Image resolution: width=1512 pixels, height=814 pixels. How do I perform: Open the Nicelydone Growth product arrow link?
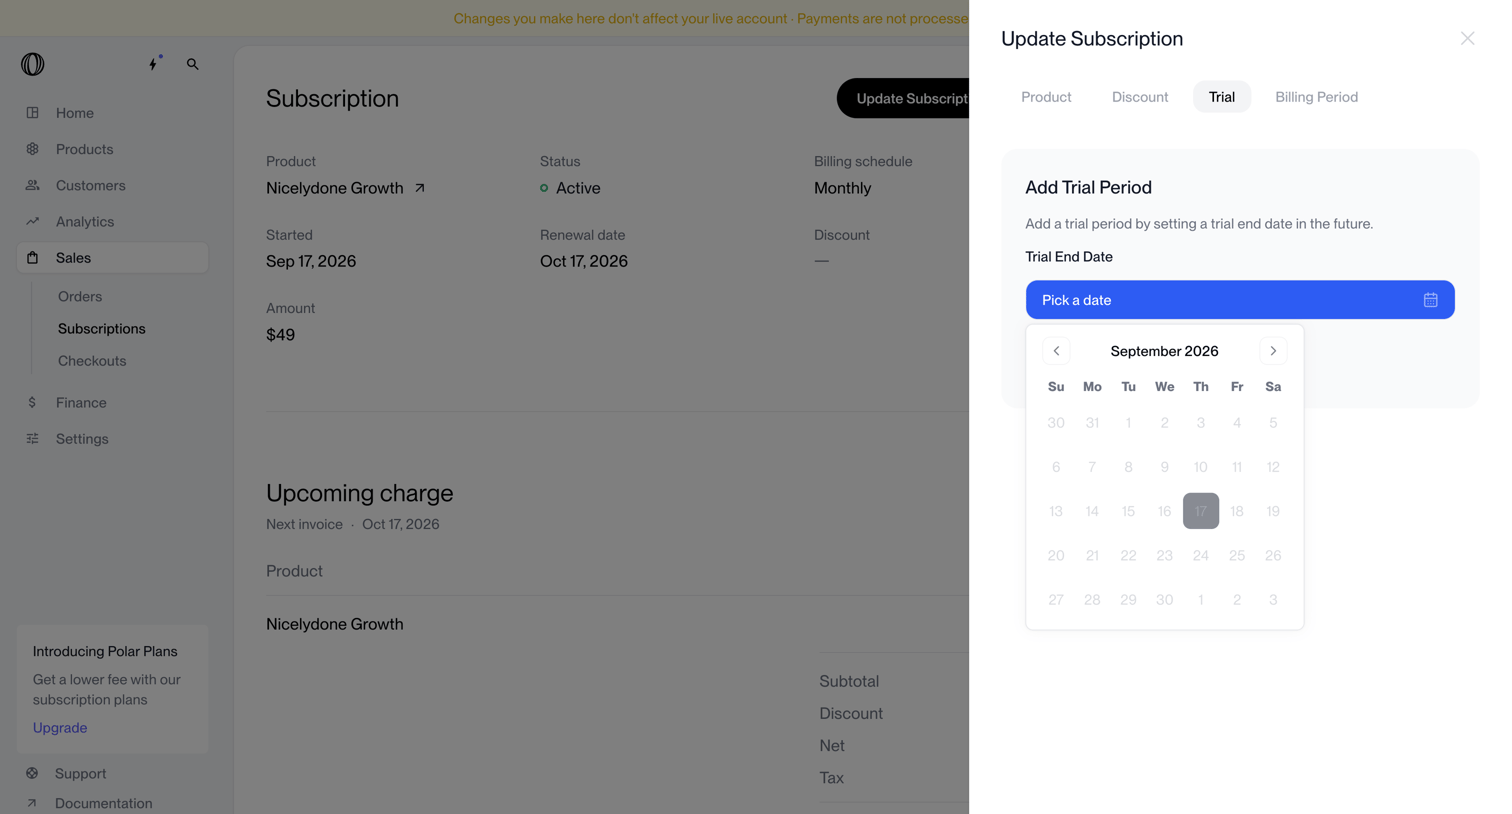(x=420, y=188)
